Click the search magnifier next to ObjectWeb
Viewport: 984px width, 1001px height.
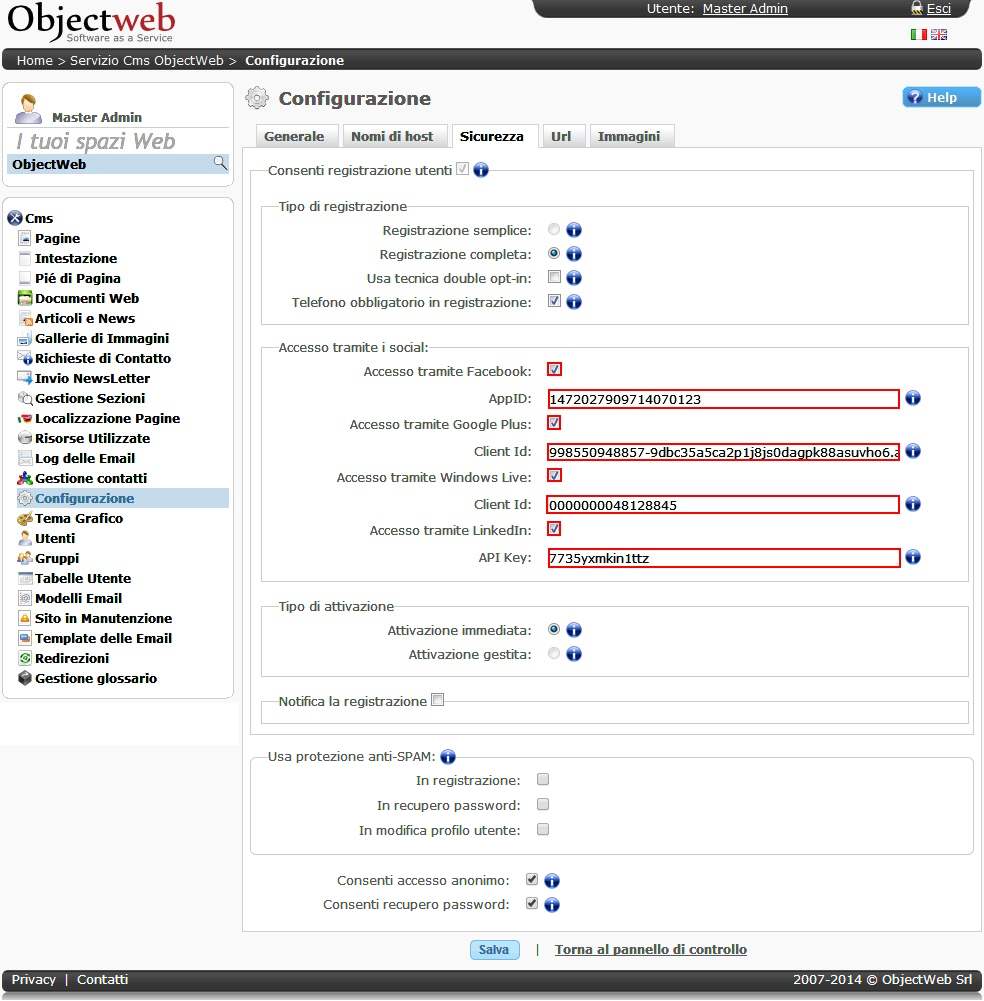pyautogui.click(x=220, y=163)
